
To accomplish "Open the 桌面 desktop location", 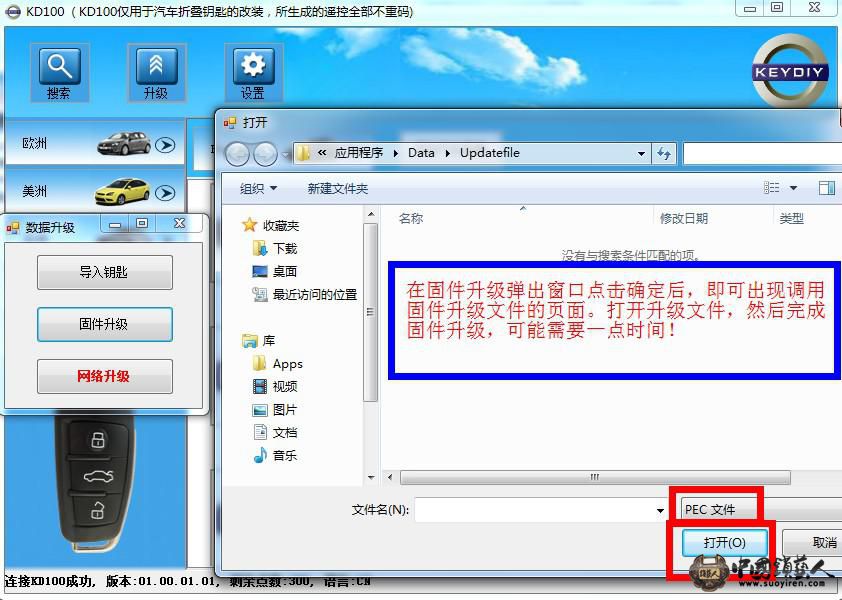I will coord(274,272).
